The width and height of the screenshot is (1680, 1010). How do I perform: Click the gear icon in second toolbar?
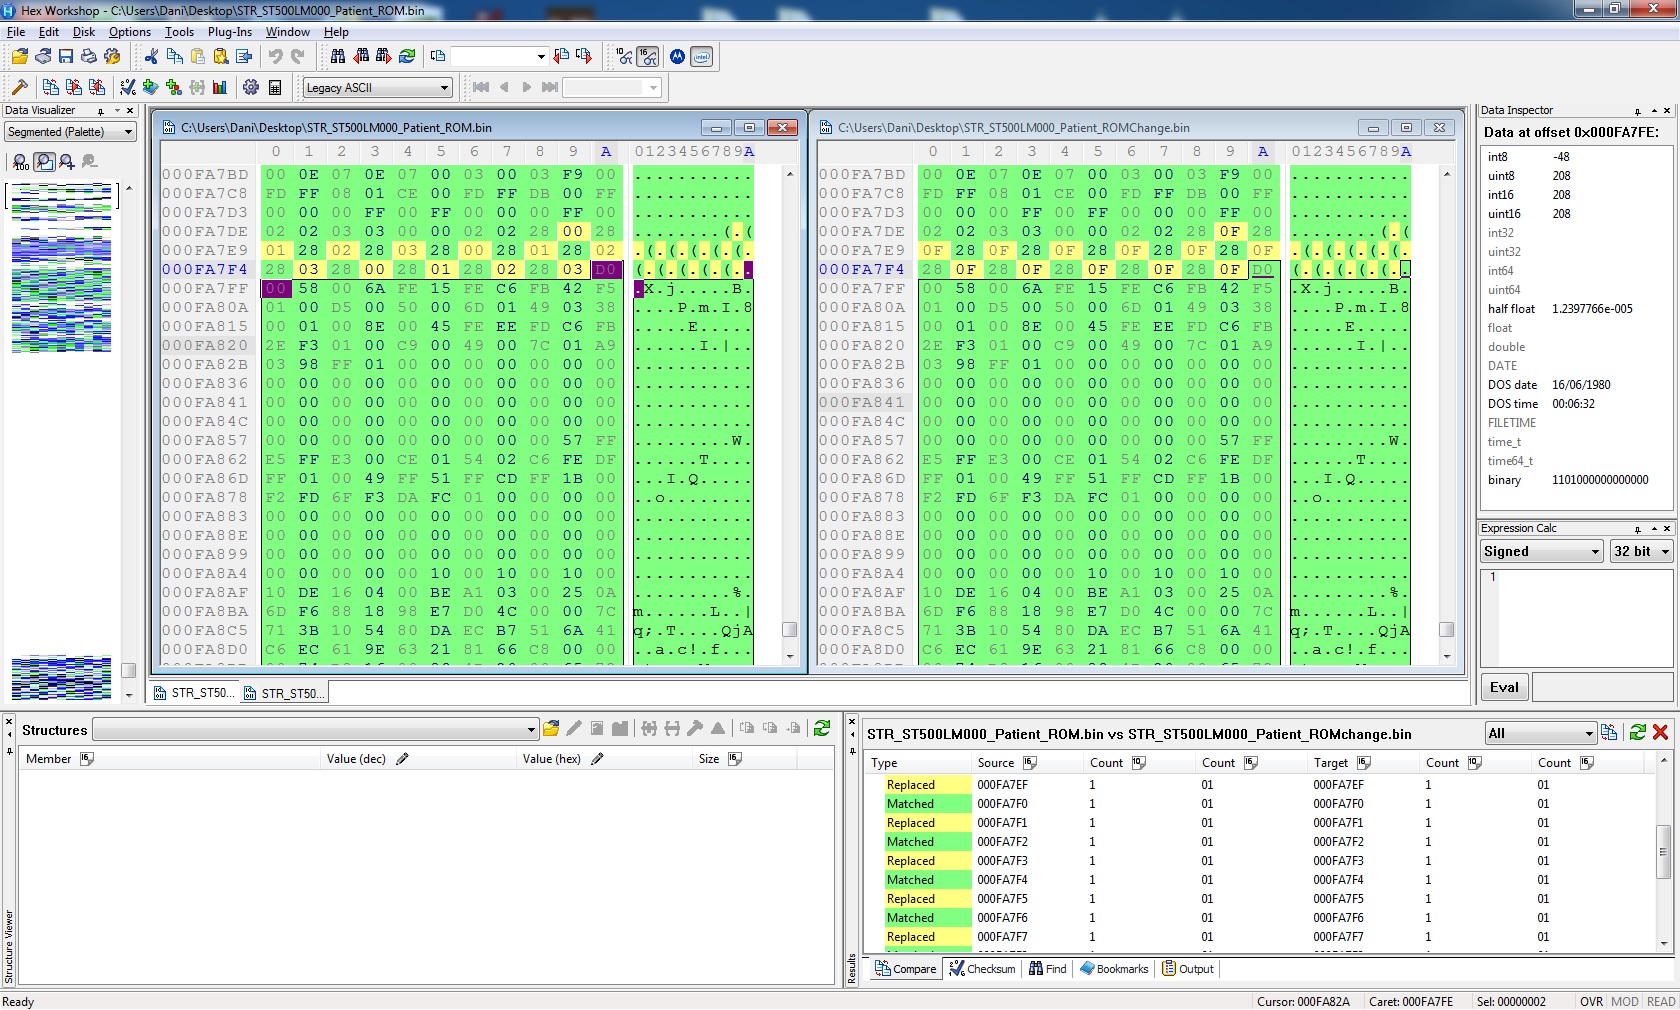pos(251,87)
